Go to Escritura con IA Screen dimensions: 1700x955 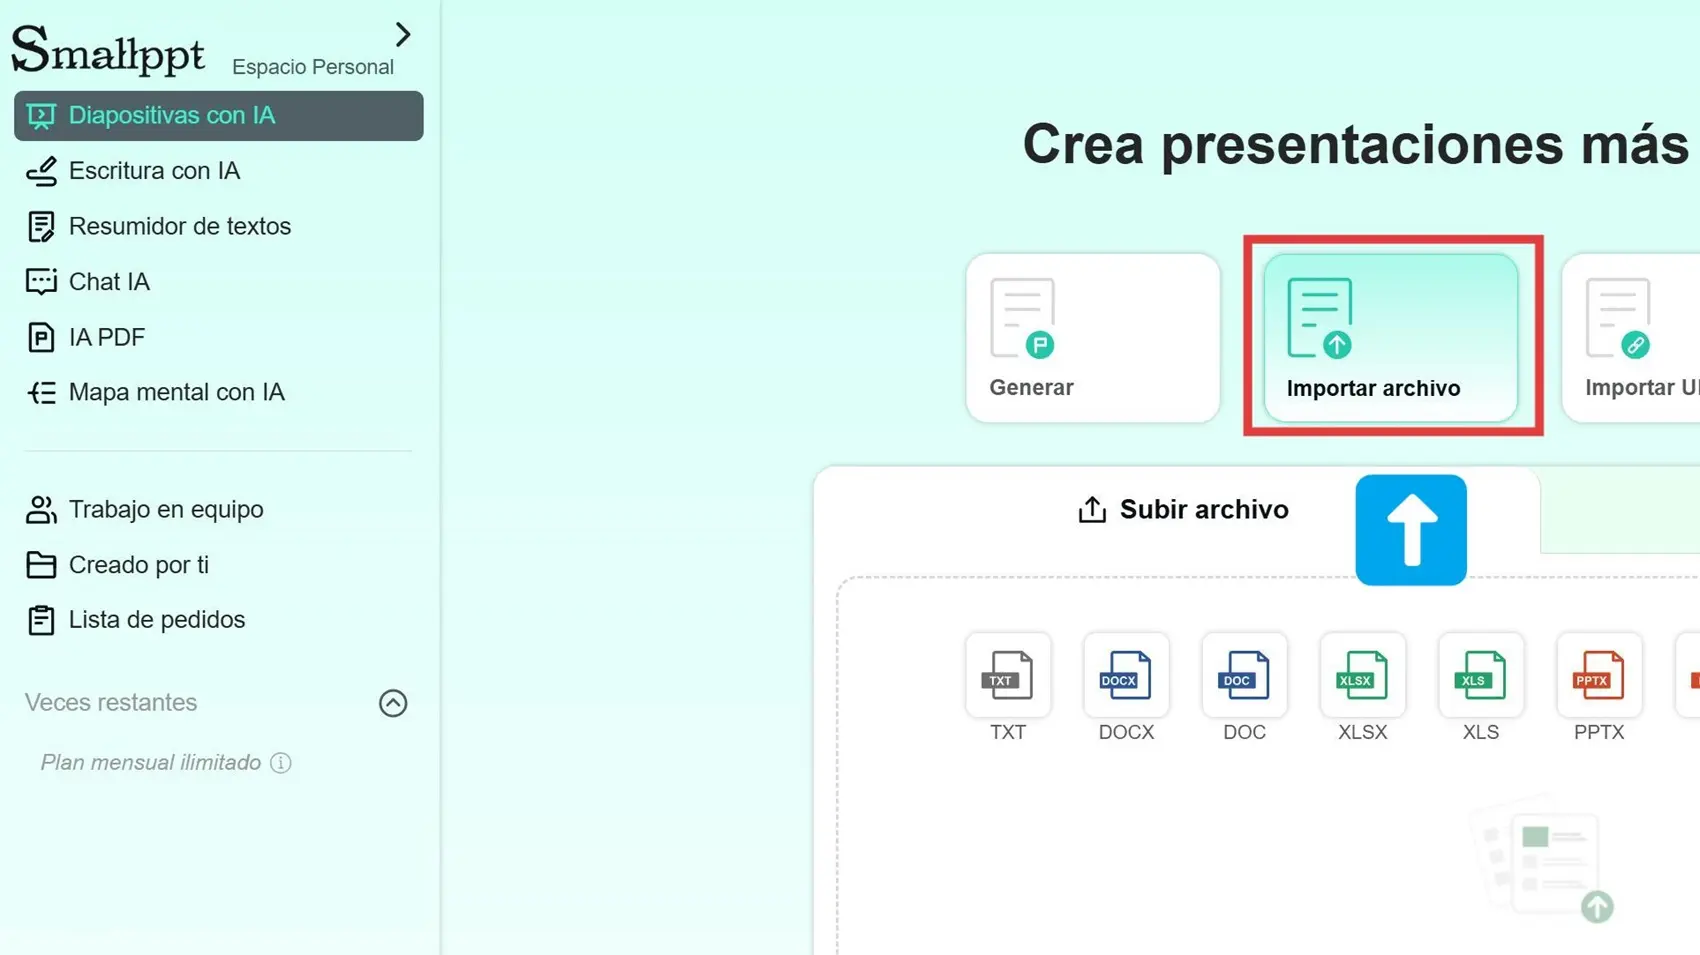pyautogui.click(x=154, y=171)
